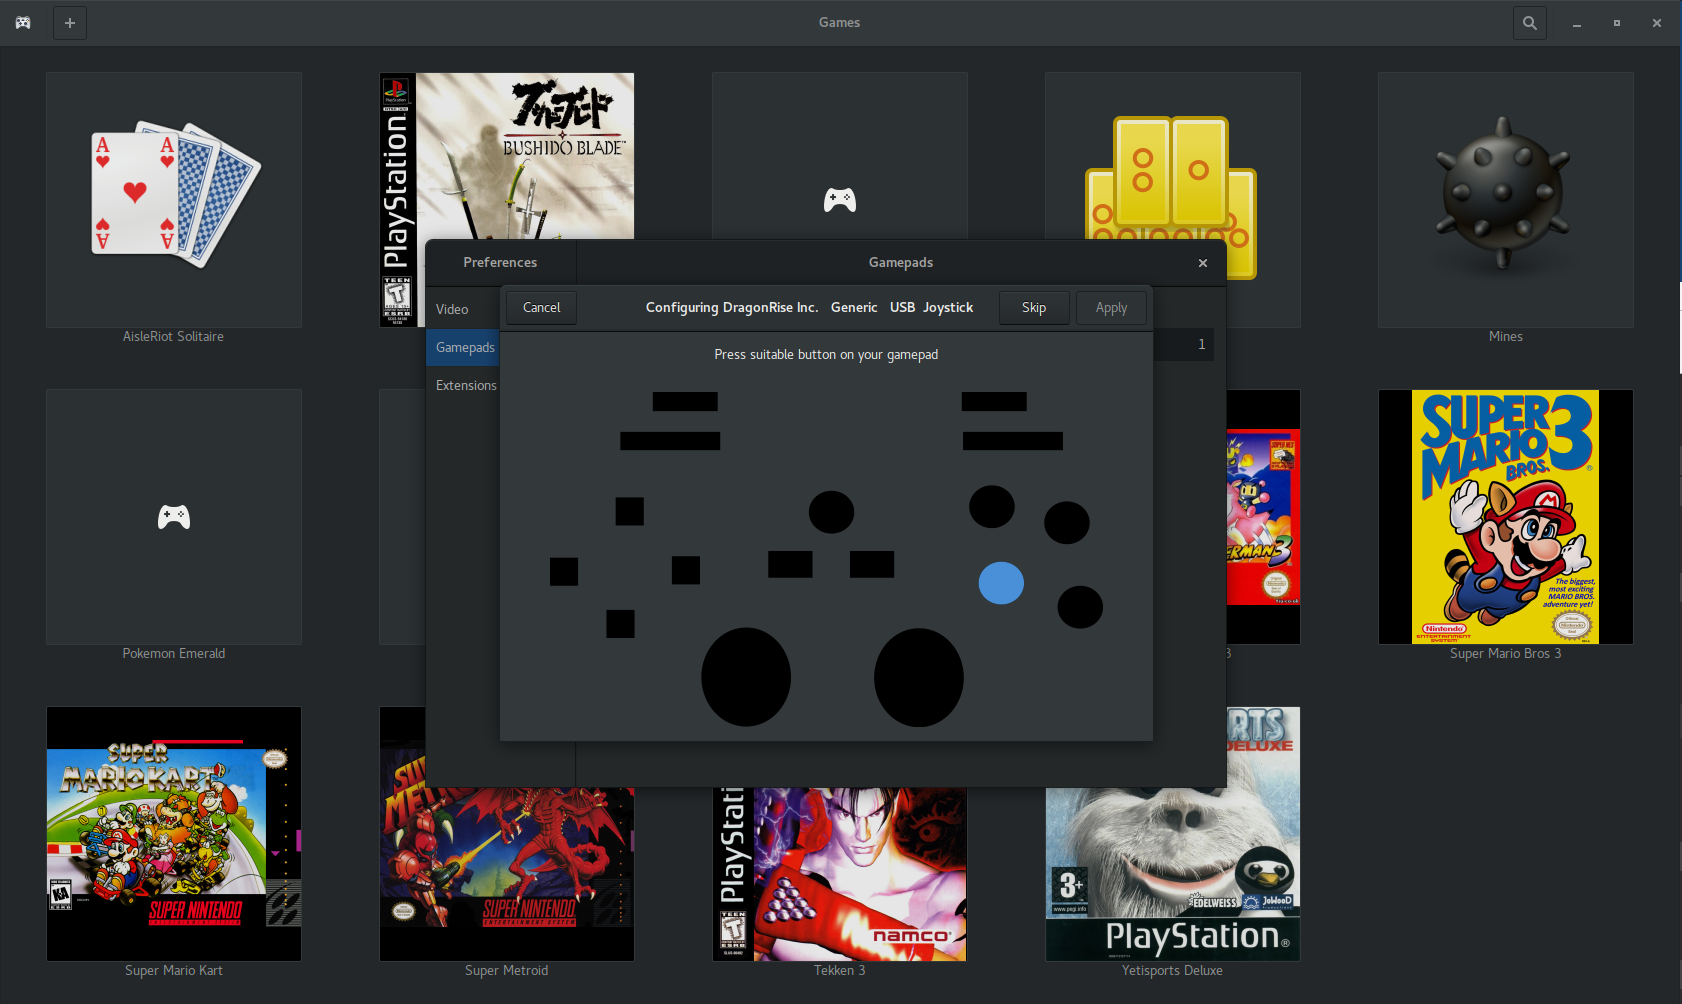Open Super Mario Kart cover

pos(174,834)
